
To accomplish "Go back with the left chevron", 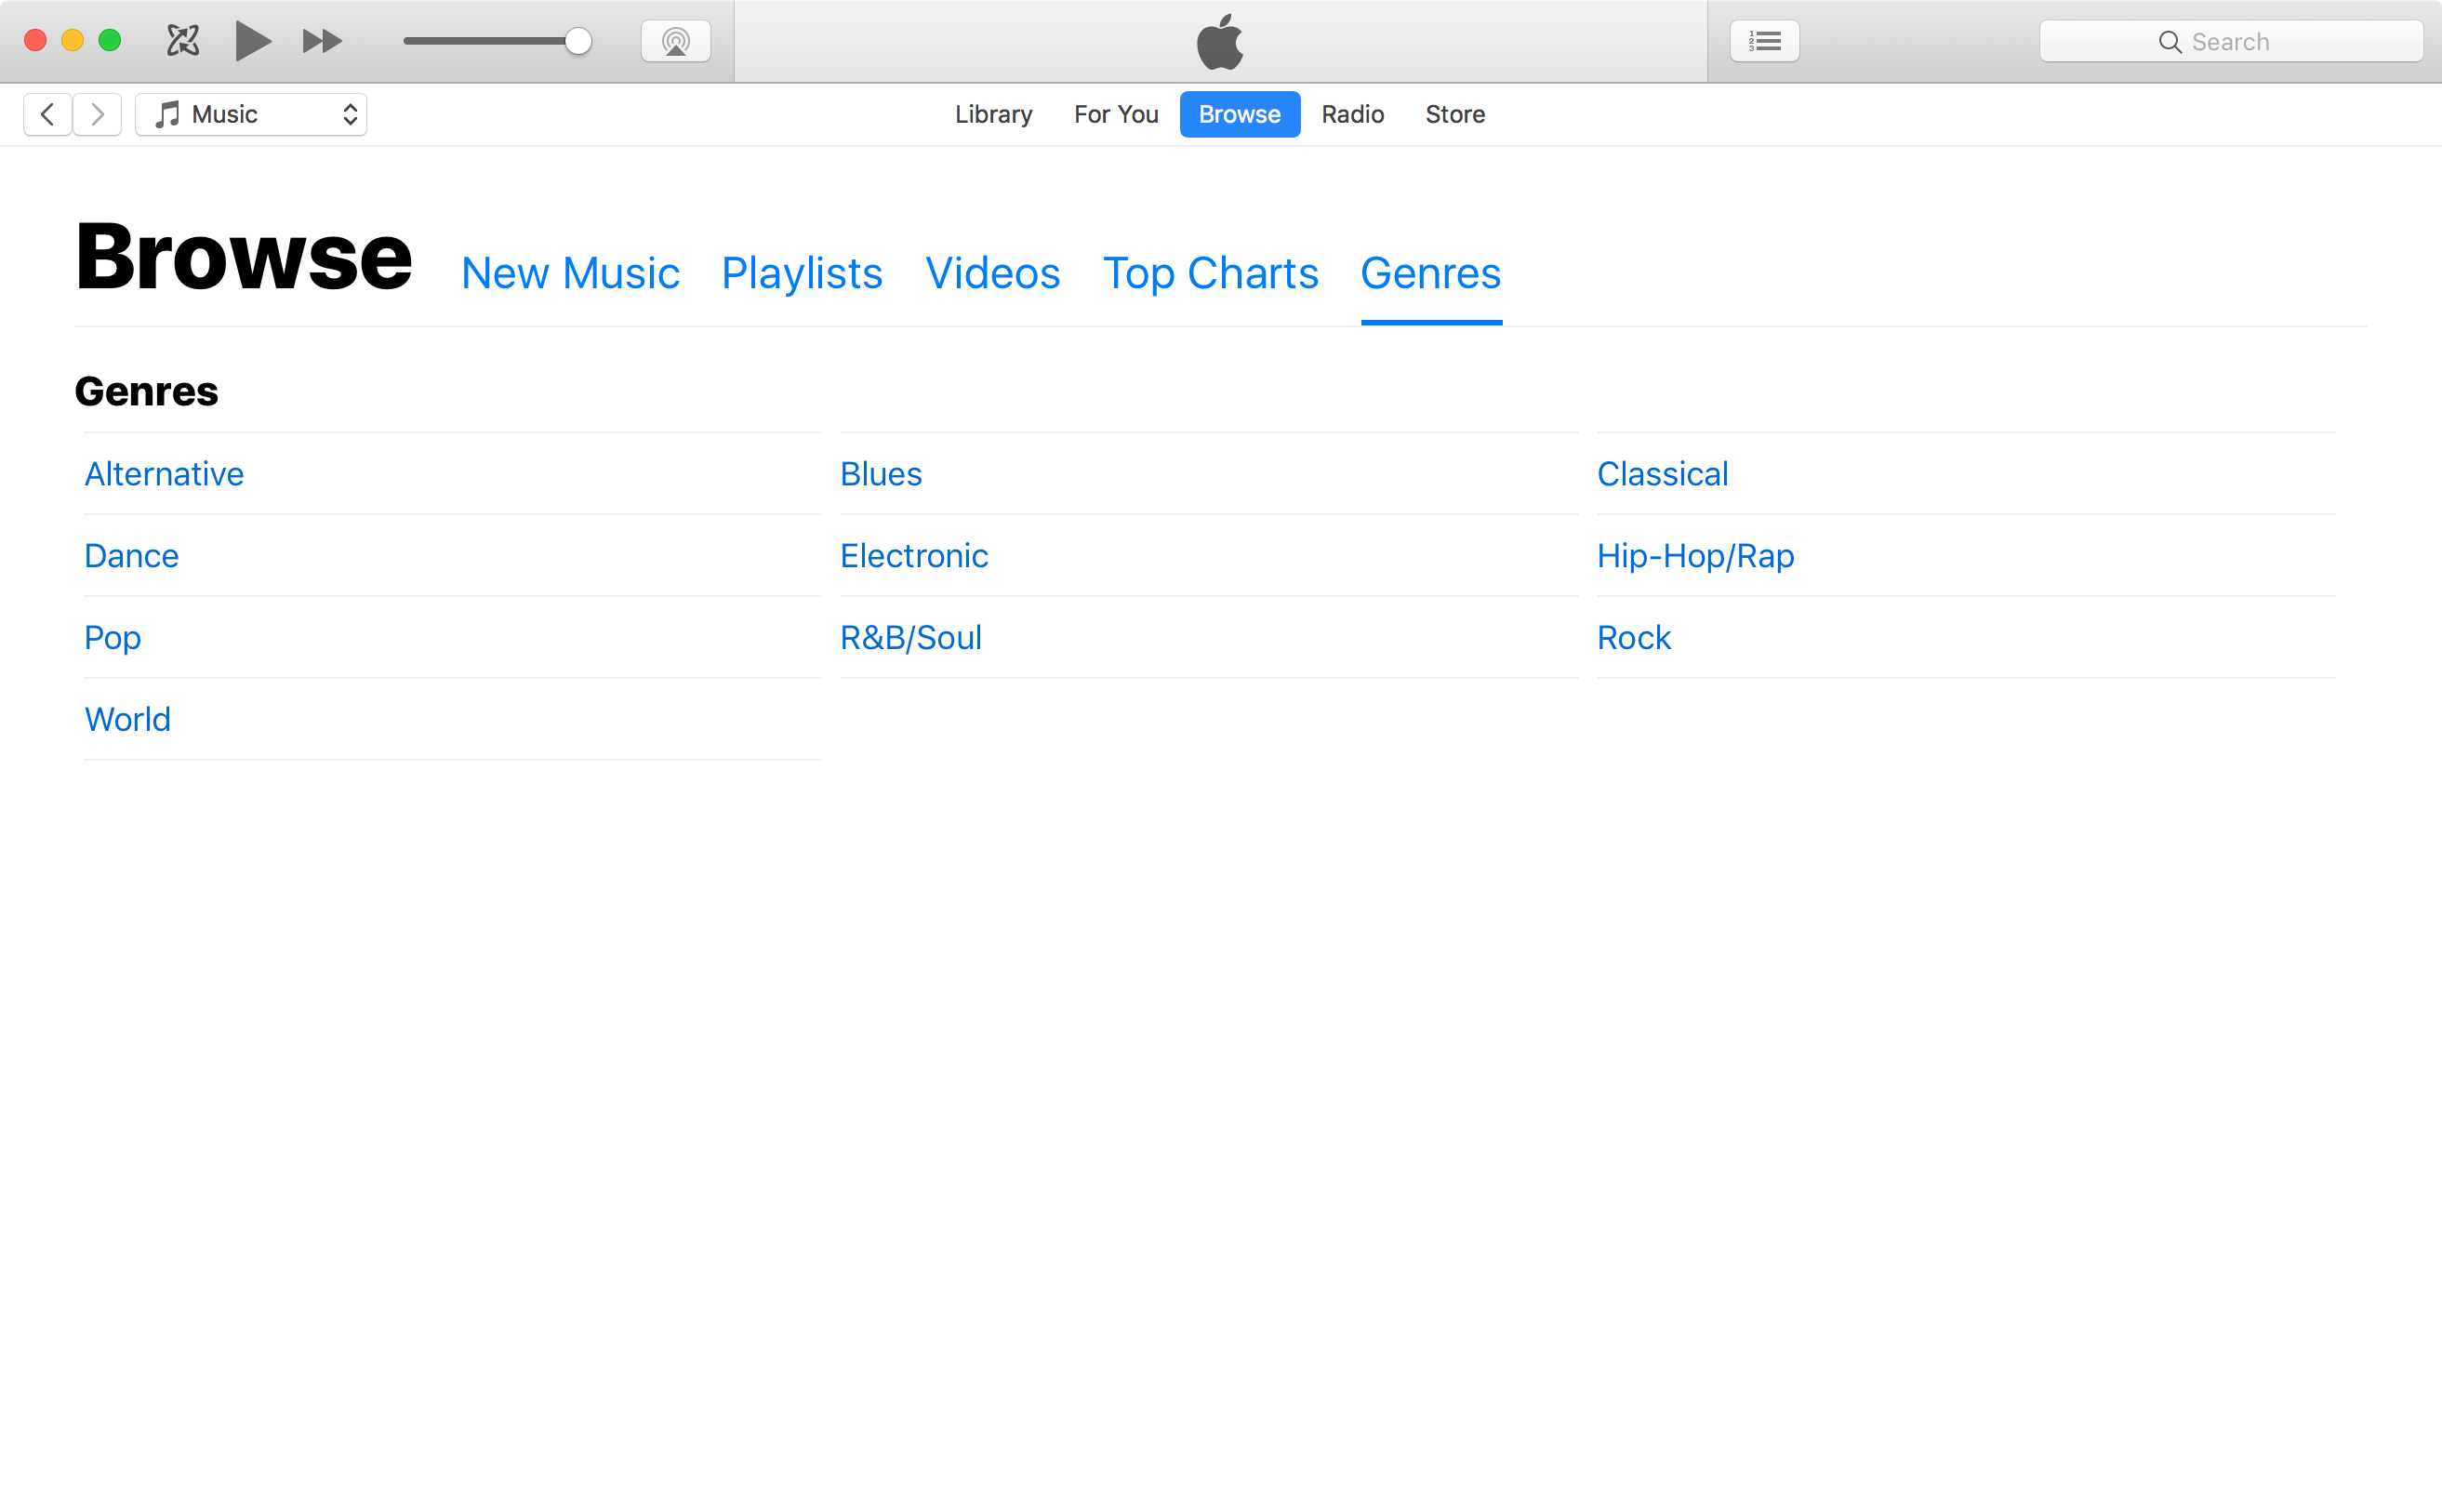I will [x=47, y=114].
